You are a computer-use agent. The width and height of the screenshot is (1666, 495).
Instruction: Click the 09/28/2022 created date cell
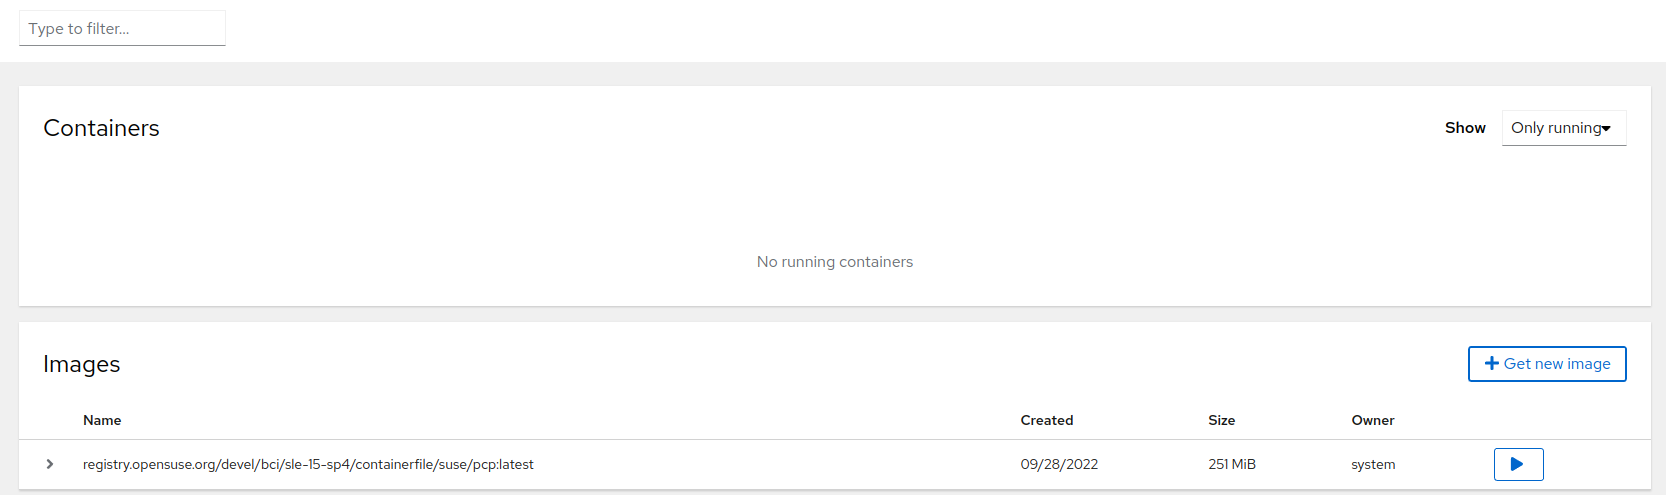pos(1059,464)
